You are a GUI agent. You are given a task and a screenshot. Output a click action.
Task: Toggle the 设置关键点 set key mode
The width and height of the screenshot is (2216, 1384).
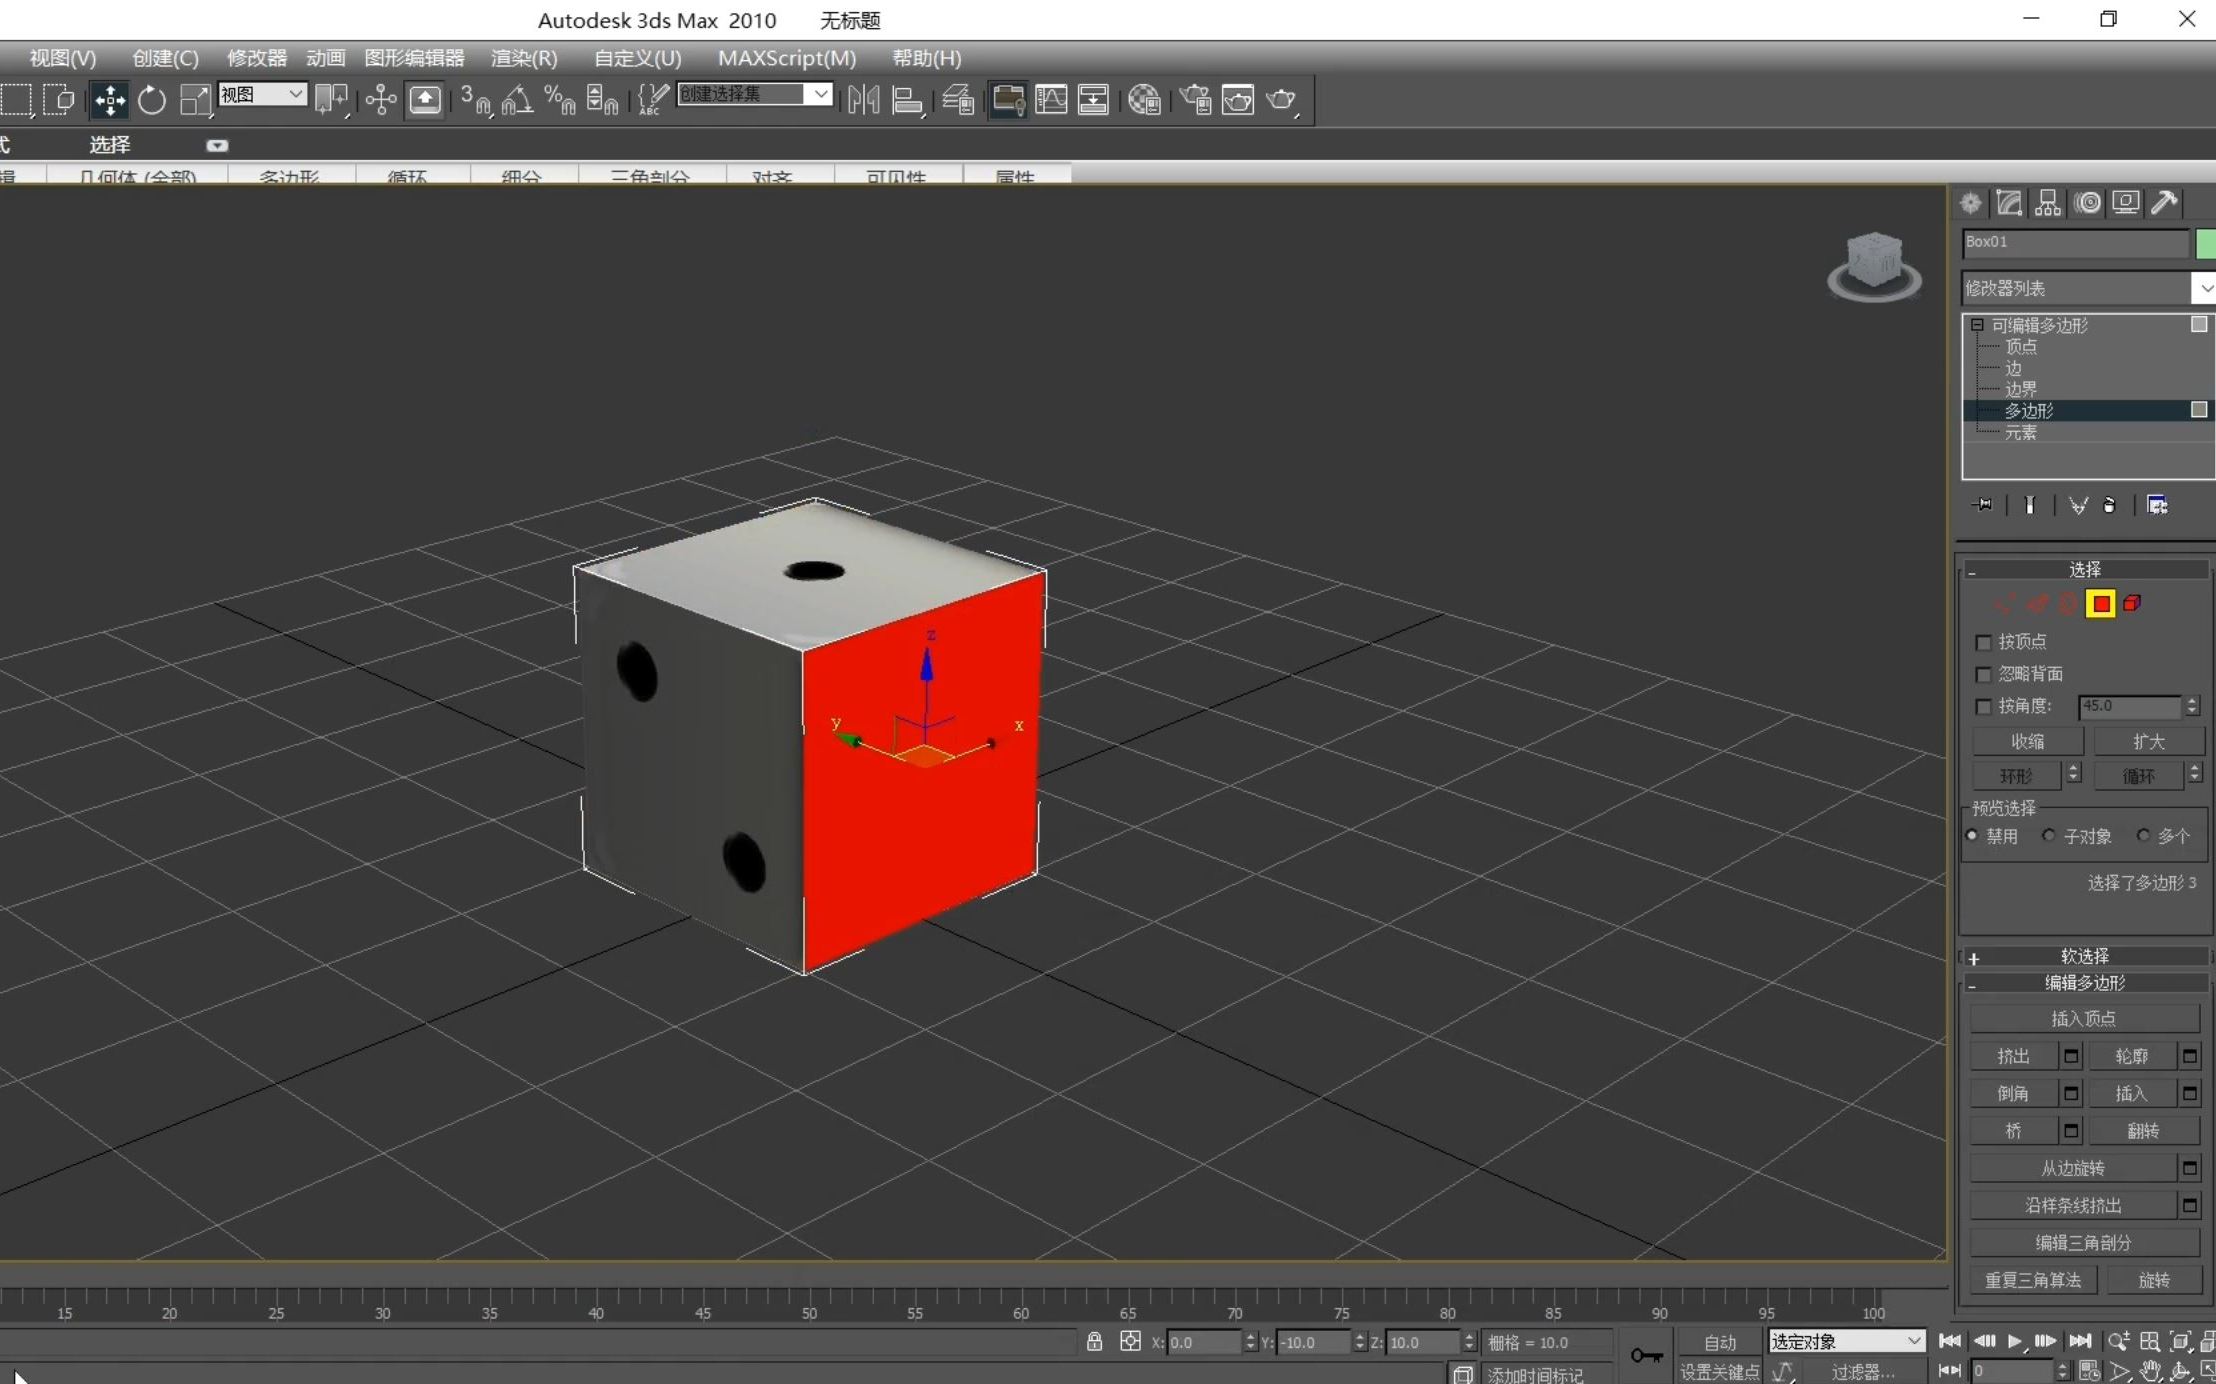[1719, 1372]
